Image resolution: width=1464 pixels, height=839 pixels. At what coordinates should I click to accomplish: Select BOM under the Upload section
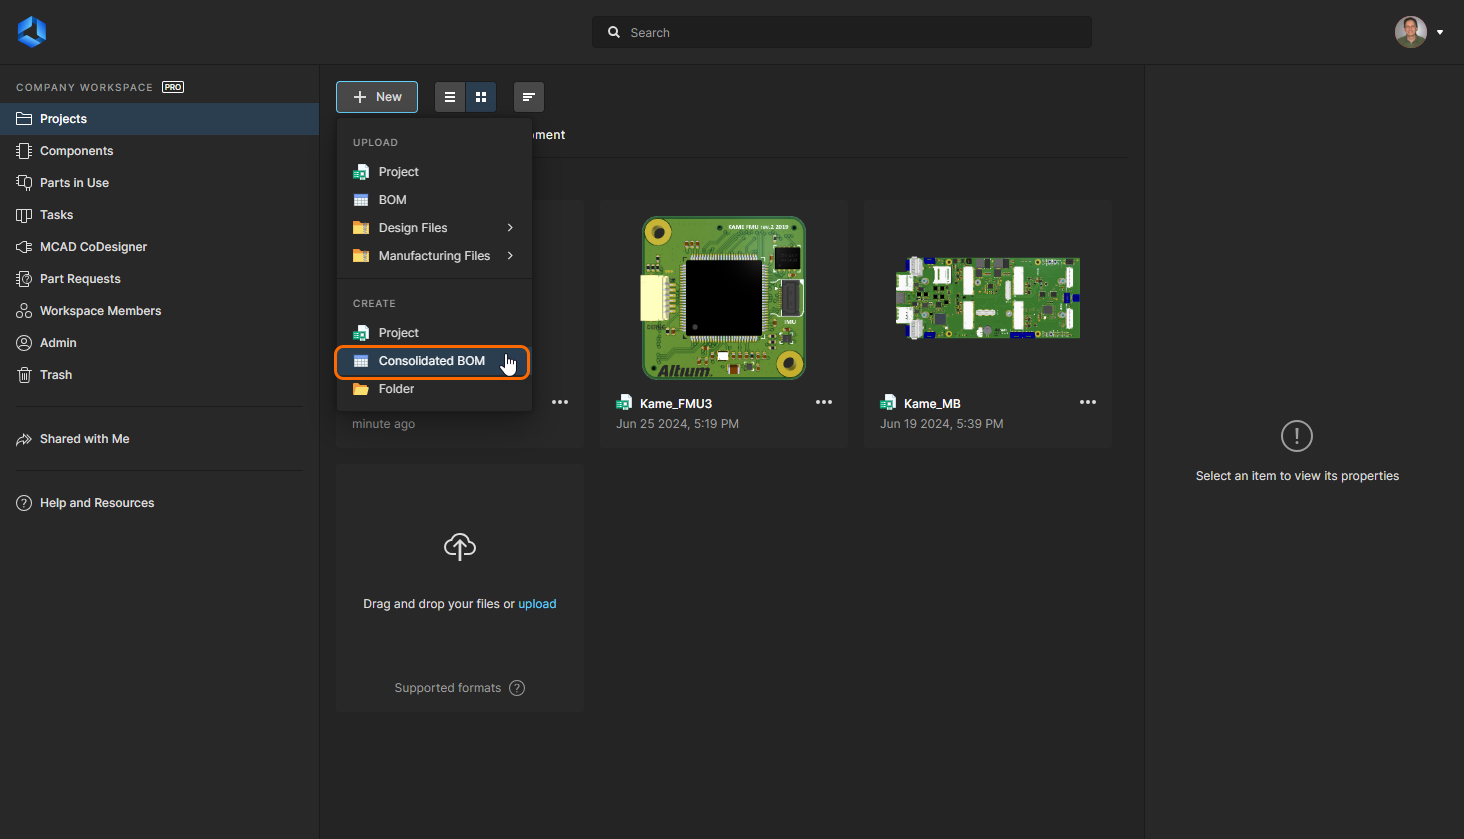coord(392,200)
